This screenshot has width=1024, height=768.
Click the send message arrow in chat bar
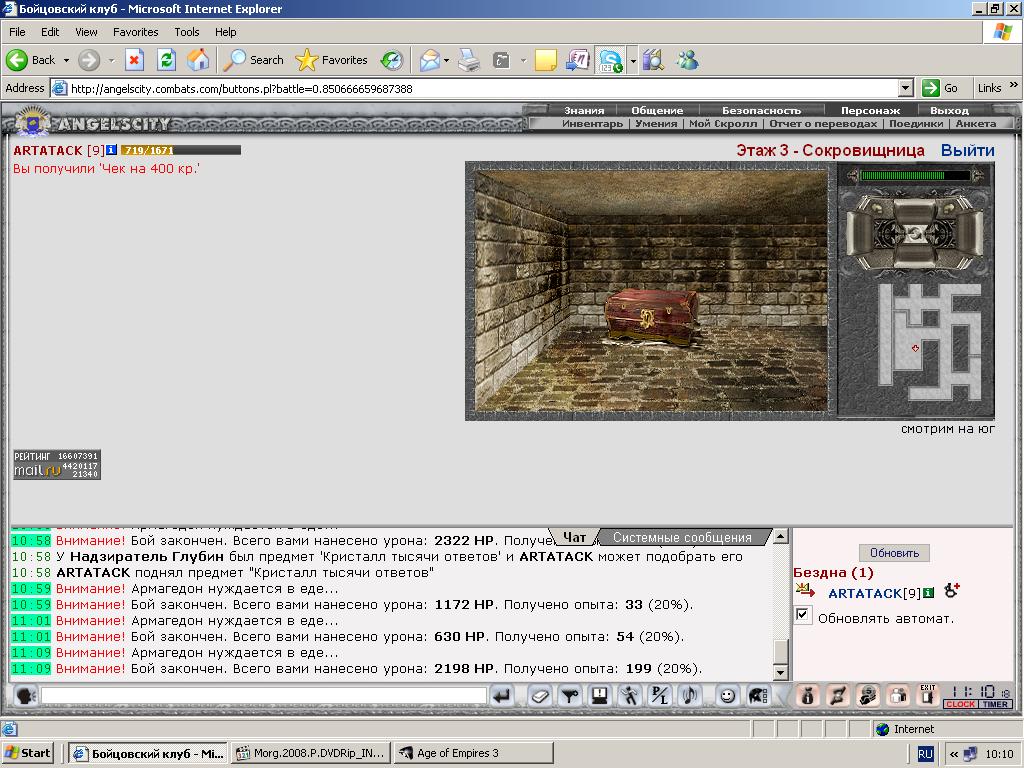coord(502,696)
